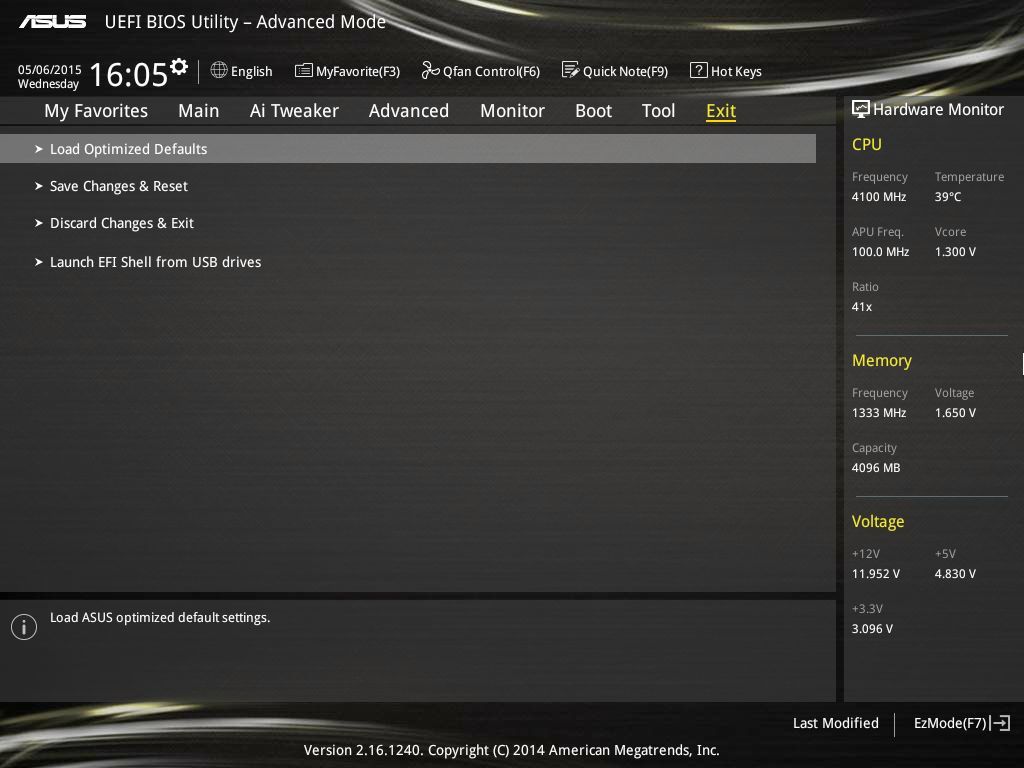
Task: Open Qfan Control(F6)
Action: coord(491,71)
